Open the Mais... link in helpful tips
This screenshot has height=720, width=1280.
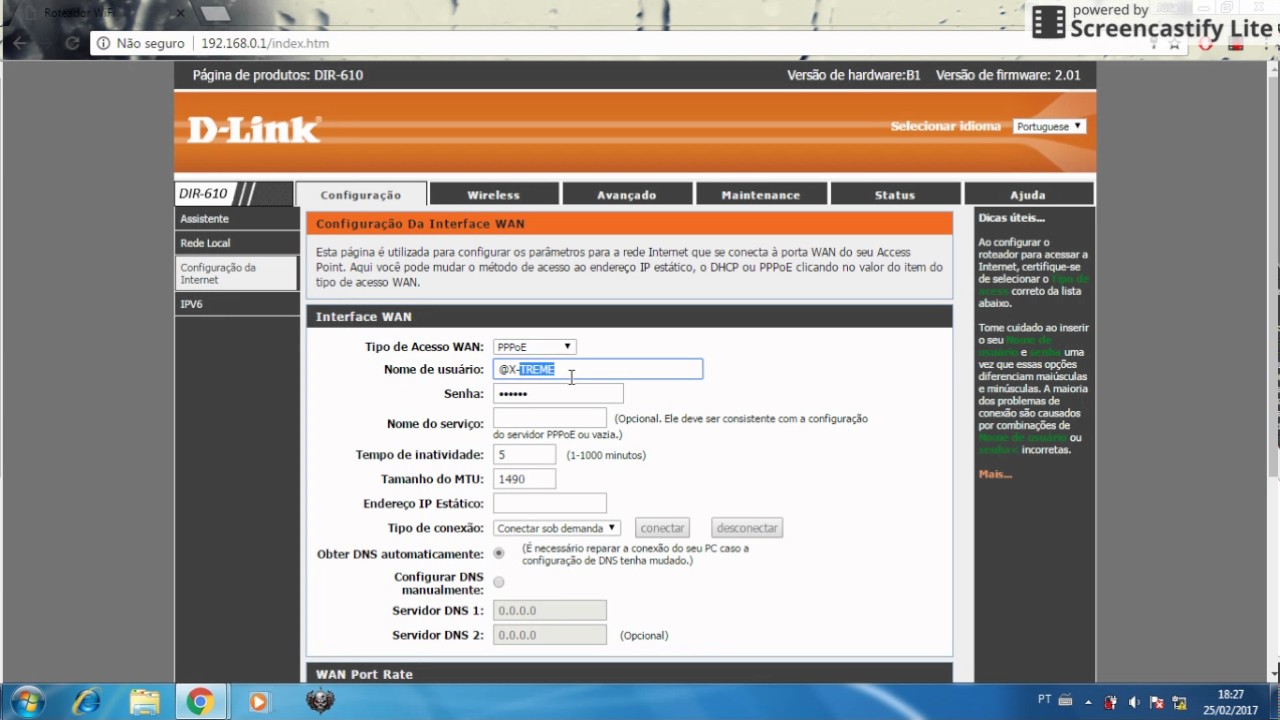[x=995, y=474]
